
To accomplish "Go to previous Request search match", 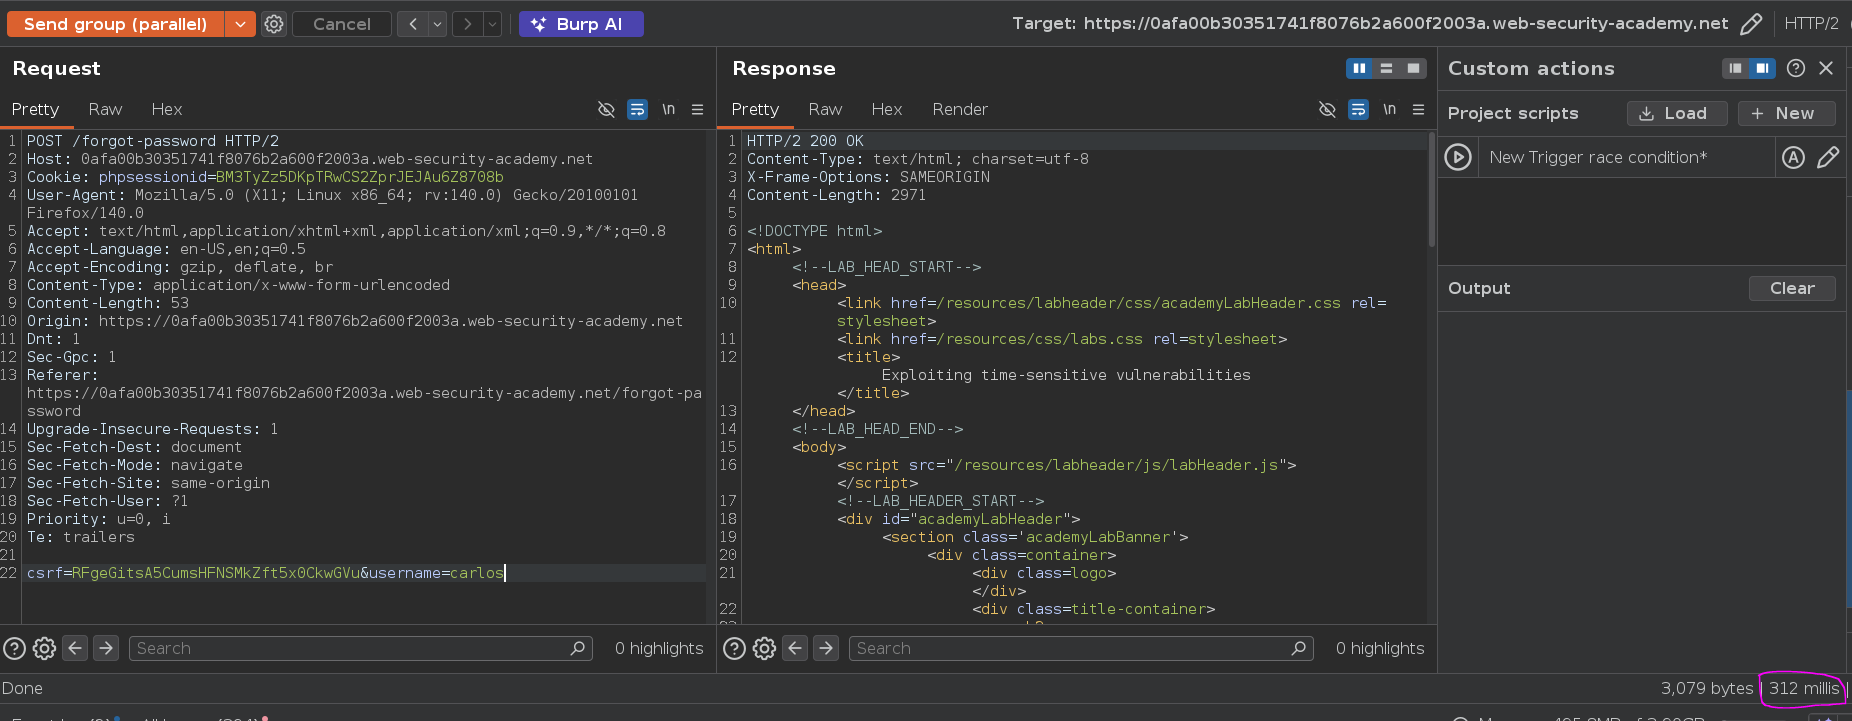I will coord(75,648).
